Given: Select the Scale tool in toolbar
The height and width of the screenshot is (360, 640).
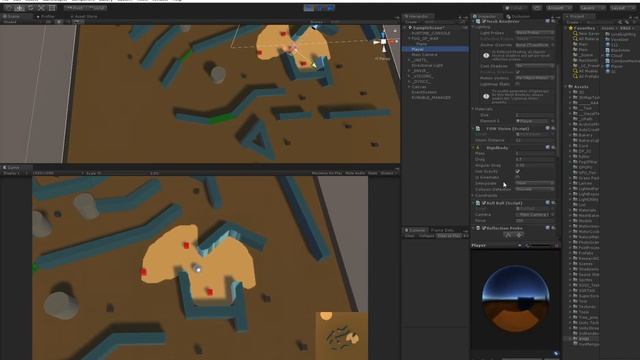Looking at the screenshot, I should coord(41,8).
